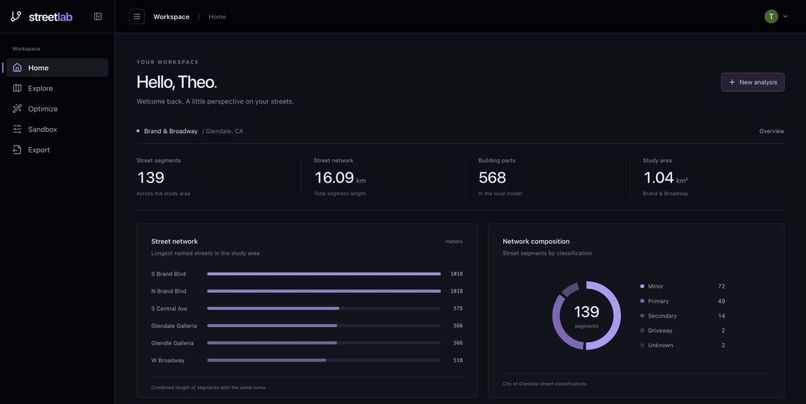
Task: Click City of Glendale street classifications note
Action: [544, 383]
